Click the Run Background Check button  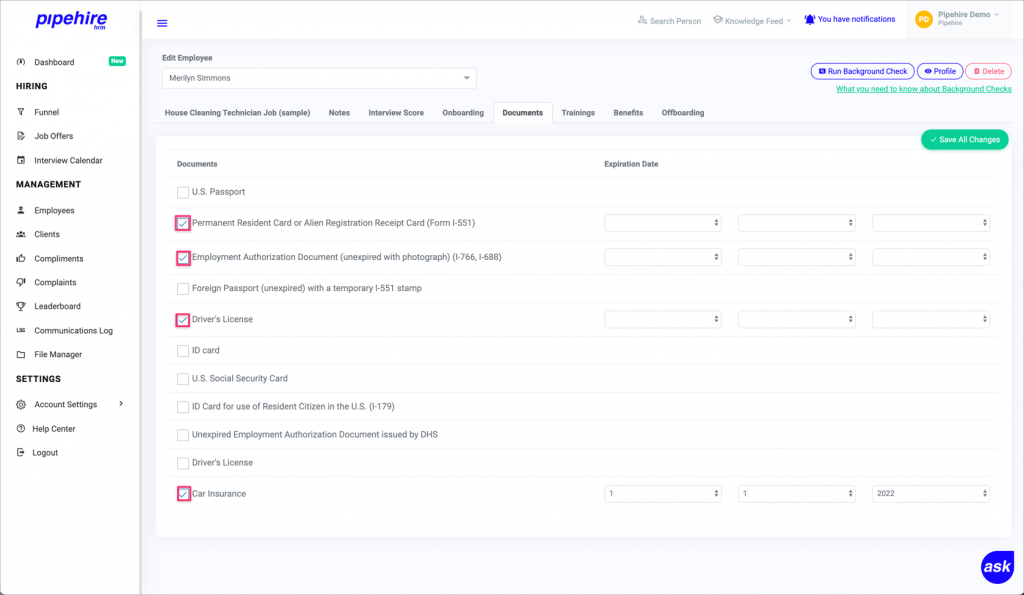coord(861,71)
